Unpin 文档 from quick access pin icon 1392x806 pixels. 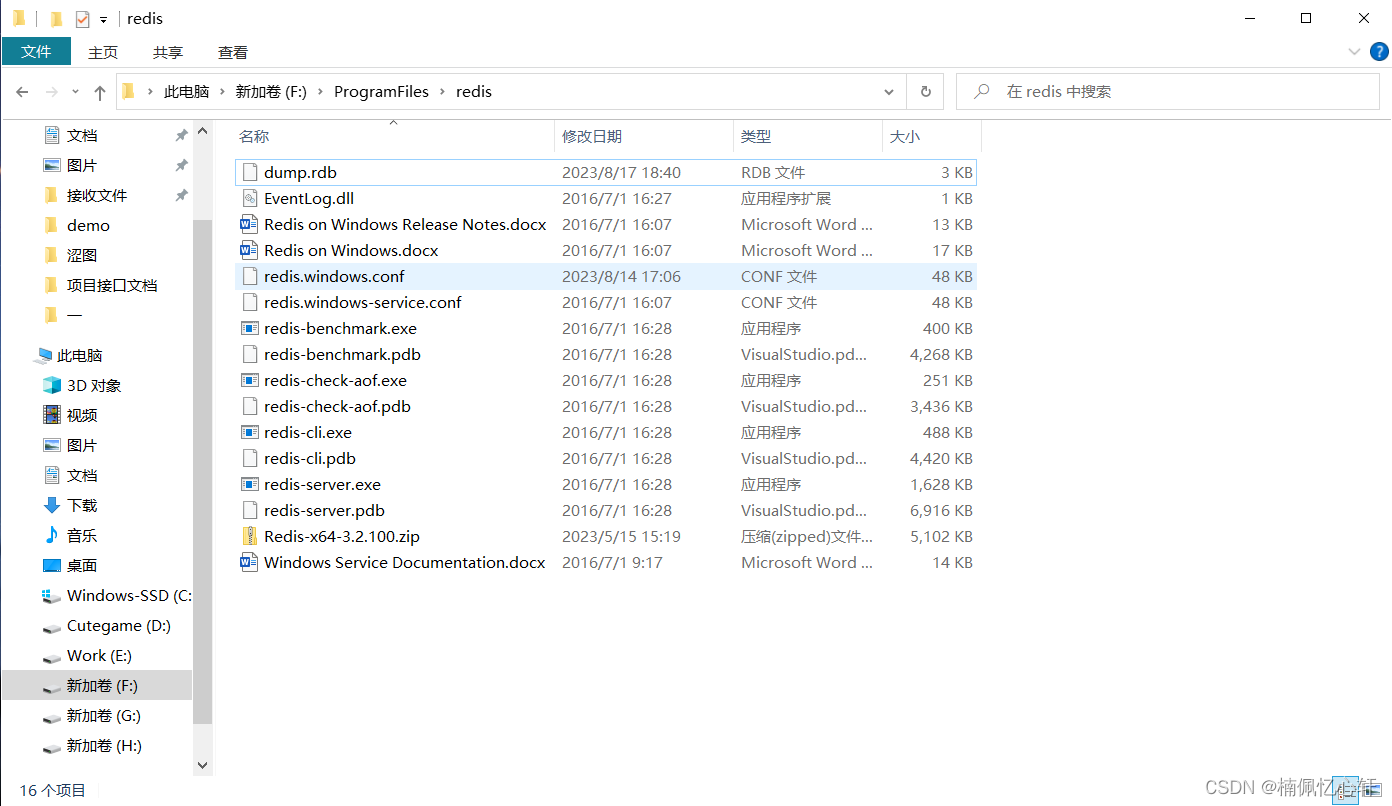181,135
